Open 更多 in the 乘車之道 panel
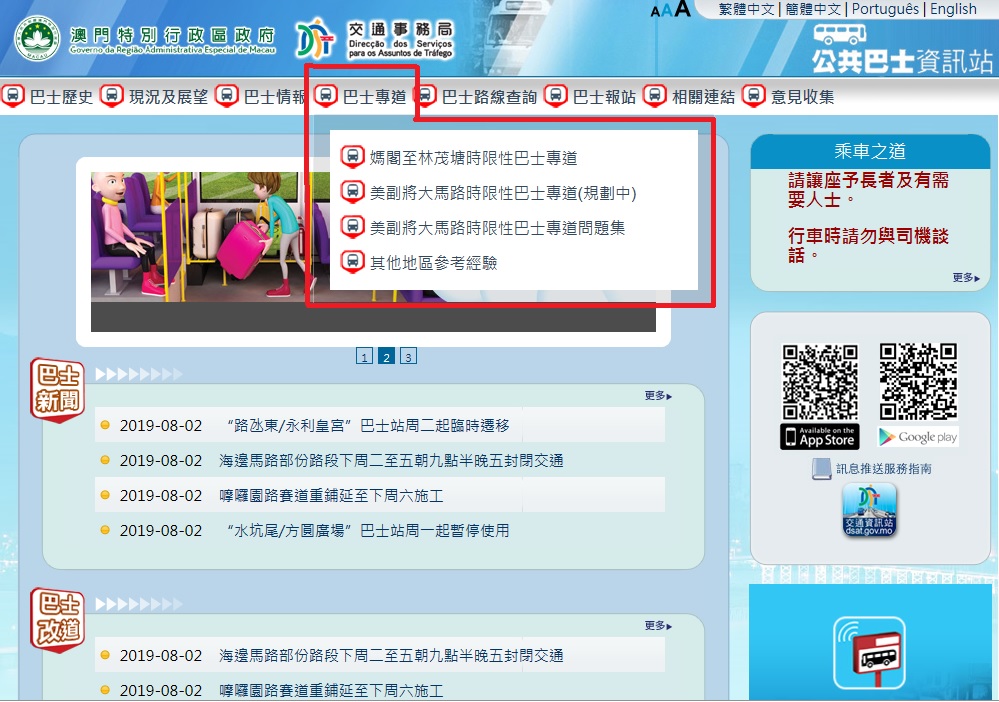Screen dimensions: 999x702 966,278
